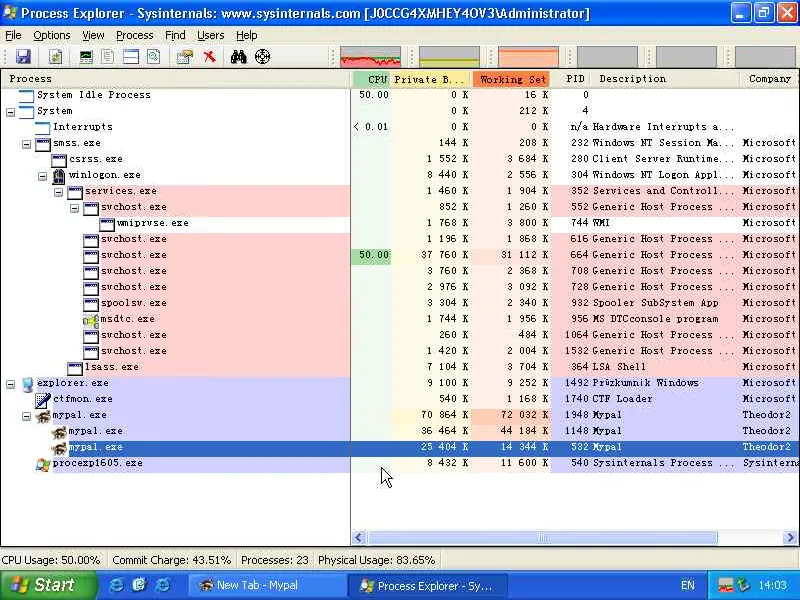Click the icon of mypal.exe PID 1948

[x=43, y=416]
